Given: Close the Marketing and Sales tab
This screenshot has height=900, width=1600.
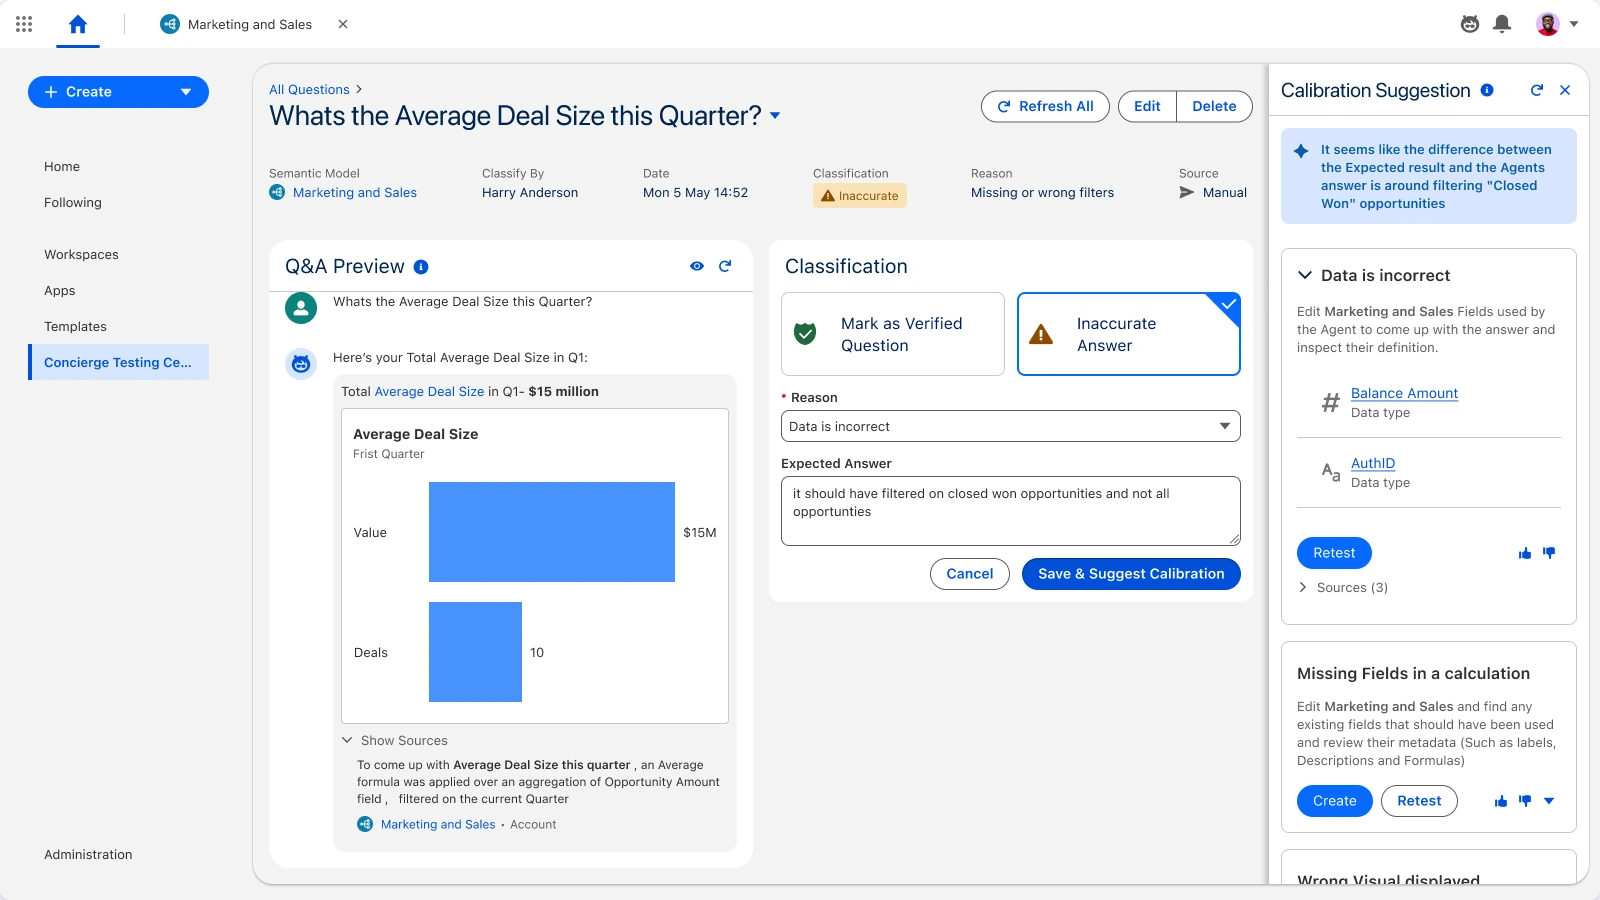Looking at the screenshot, I should coord(343,24).
